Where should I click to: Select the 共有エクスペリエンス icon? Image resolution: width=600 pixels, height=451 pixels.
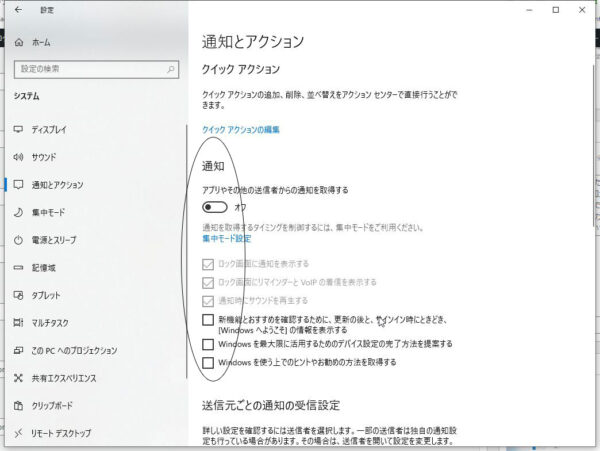18,378
